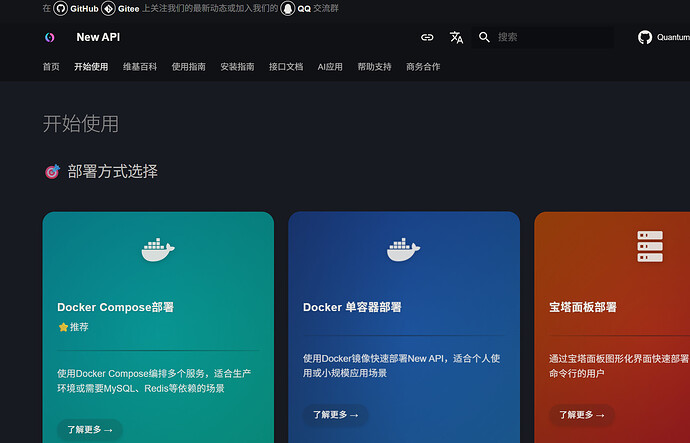Click the GitHub icon in the announcement bar

tap(60, 8)
